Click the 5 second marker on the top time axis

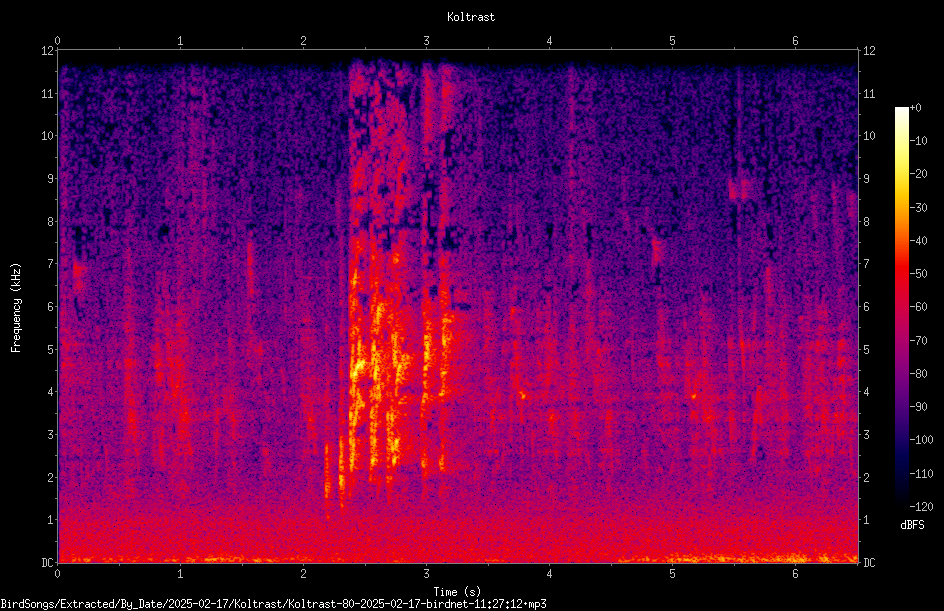point(672,41)
